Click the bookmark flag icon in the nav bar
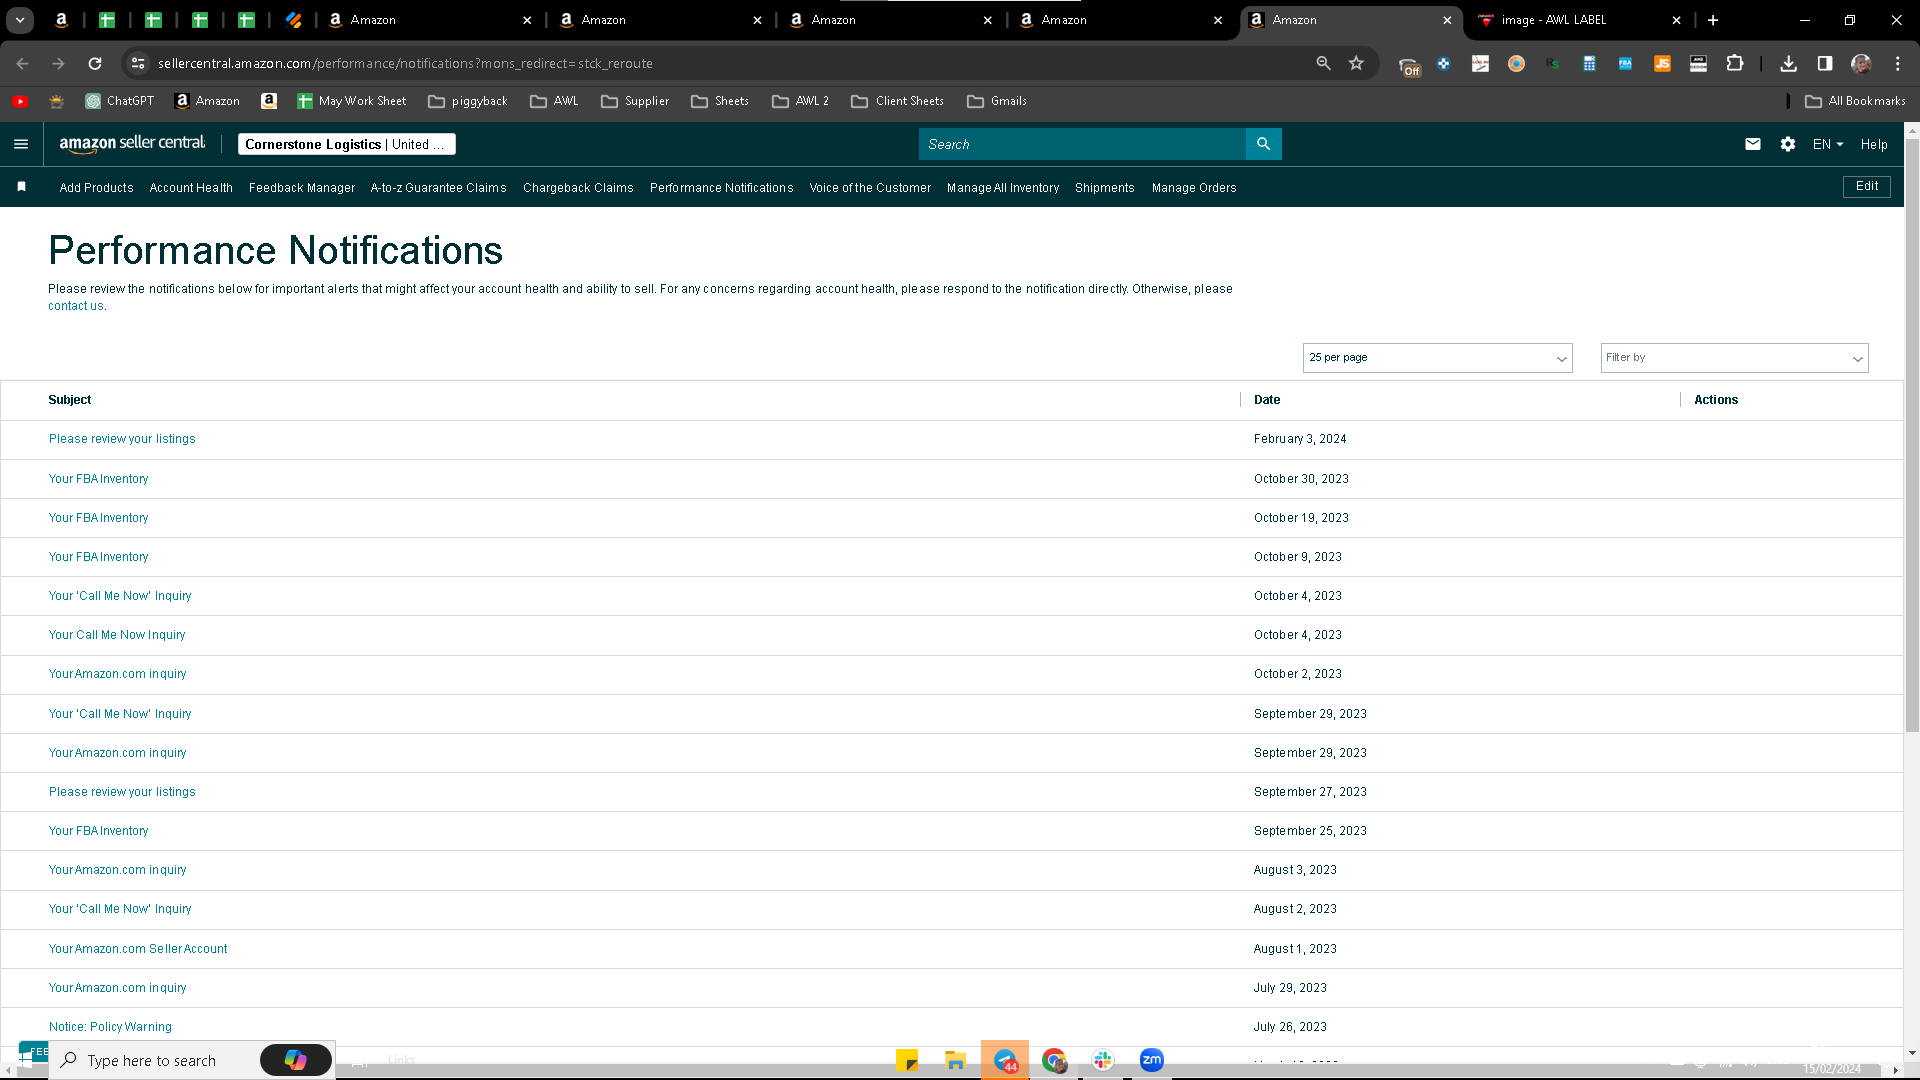Screen dimensions: 1920x1080 click(22, 187)
